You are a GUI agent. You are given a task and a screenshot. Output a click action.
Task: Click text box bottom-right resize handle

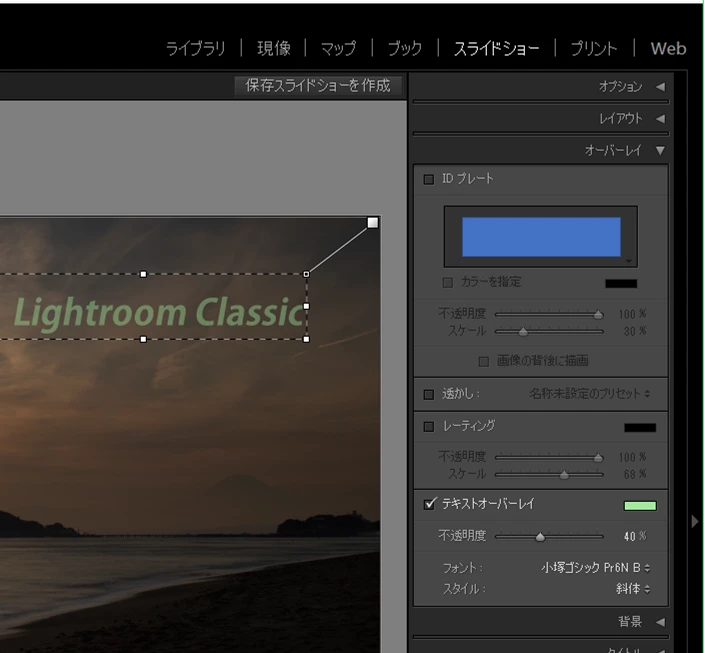tap(307, 339)
